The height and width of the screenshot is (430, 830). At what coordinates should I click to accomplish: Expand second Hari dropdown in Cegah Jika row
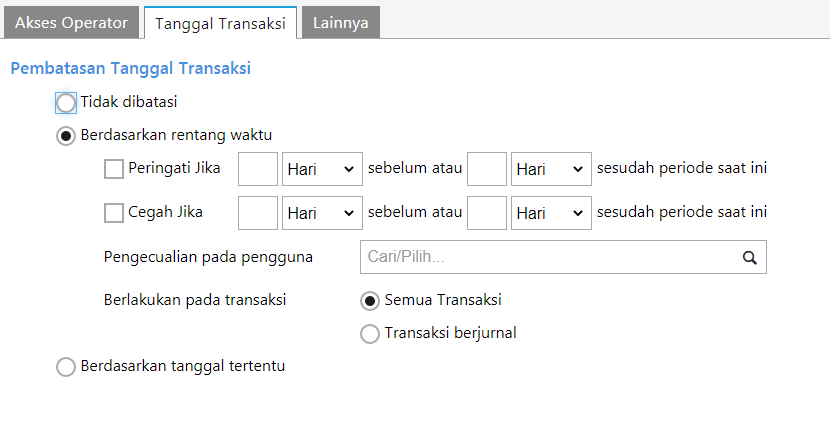click(x=550, y=212)
